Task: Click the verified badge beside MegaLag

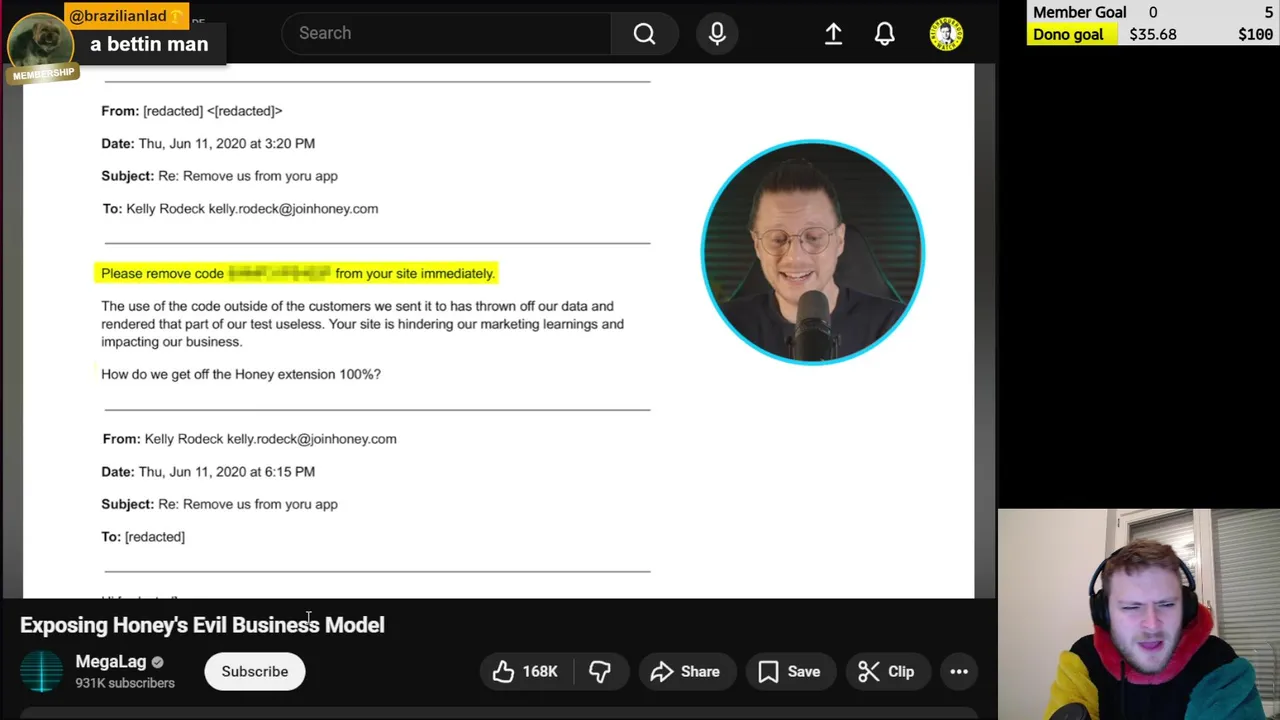Action: 157,662
